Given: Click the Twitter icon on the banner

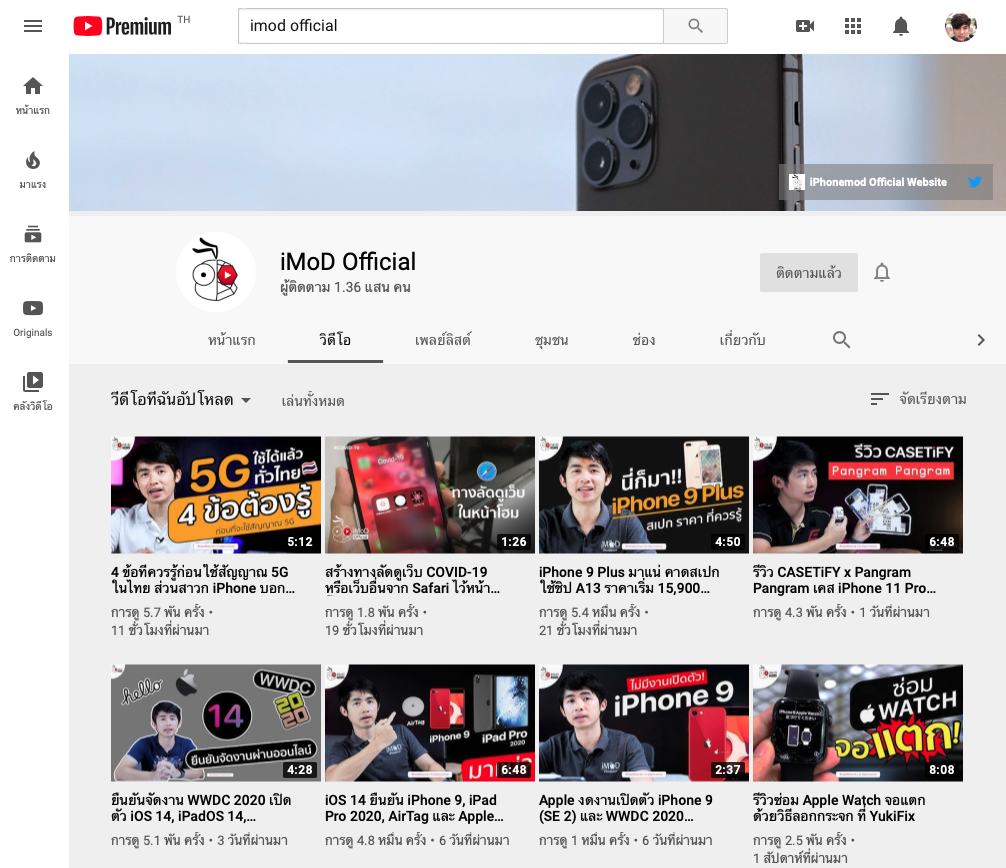Looking at the screenshot, I should tap(974, 182).
